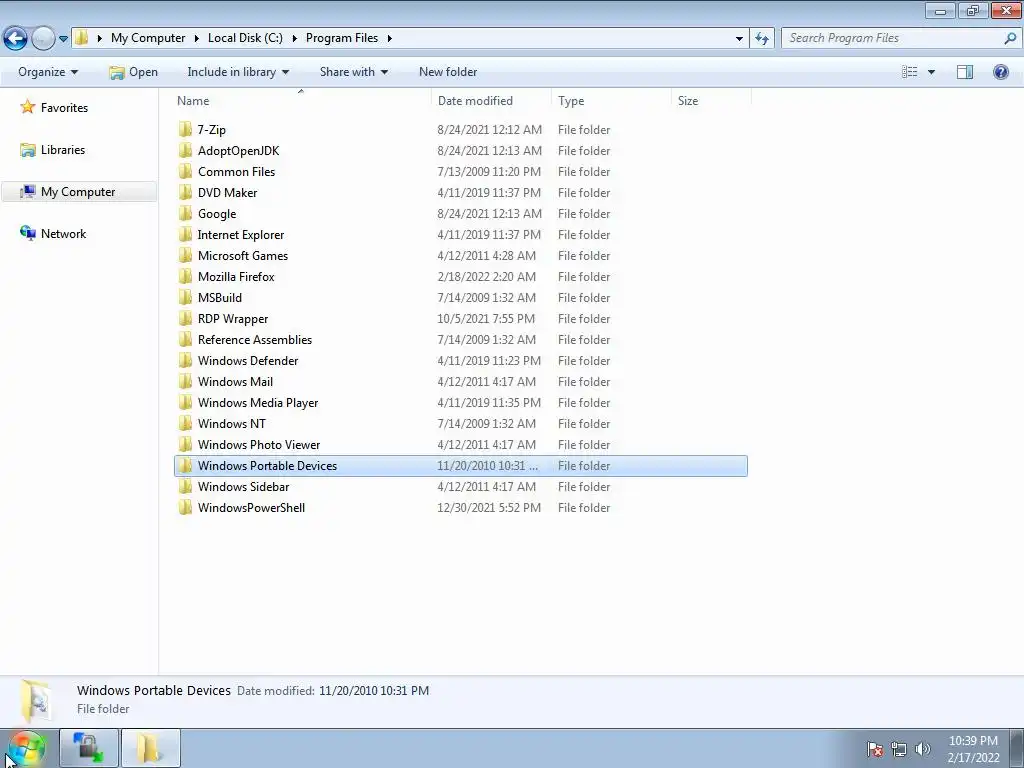1024x768 pixels.
Task: Toggle the preview pane icon
Action: pos(965,72)
